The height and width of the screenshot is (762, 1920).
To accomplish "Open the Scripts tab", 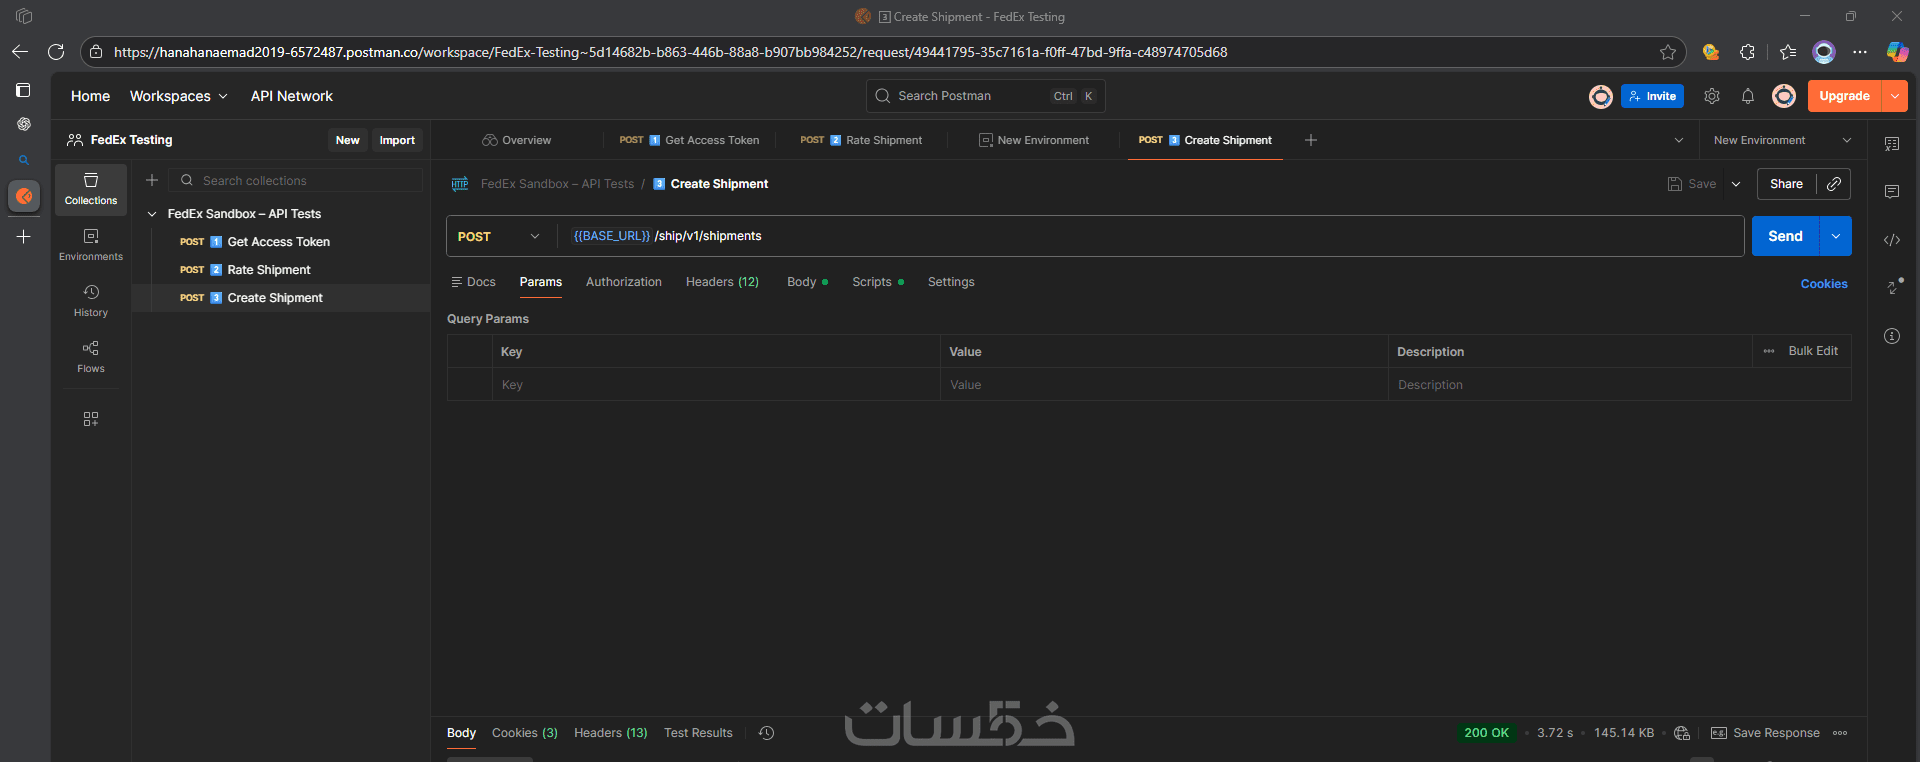I will coord(877,282).
